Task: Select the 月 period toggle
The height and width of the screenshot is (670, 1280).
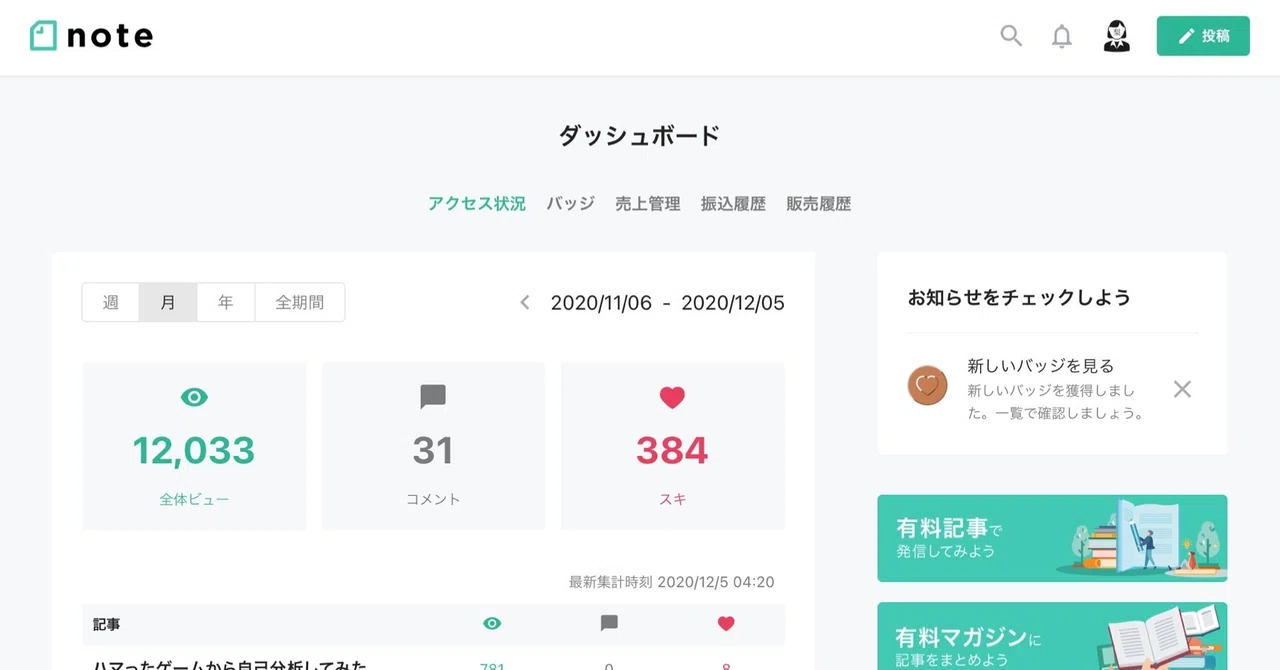Action: [168, 302]
